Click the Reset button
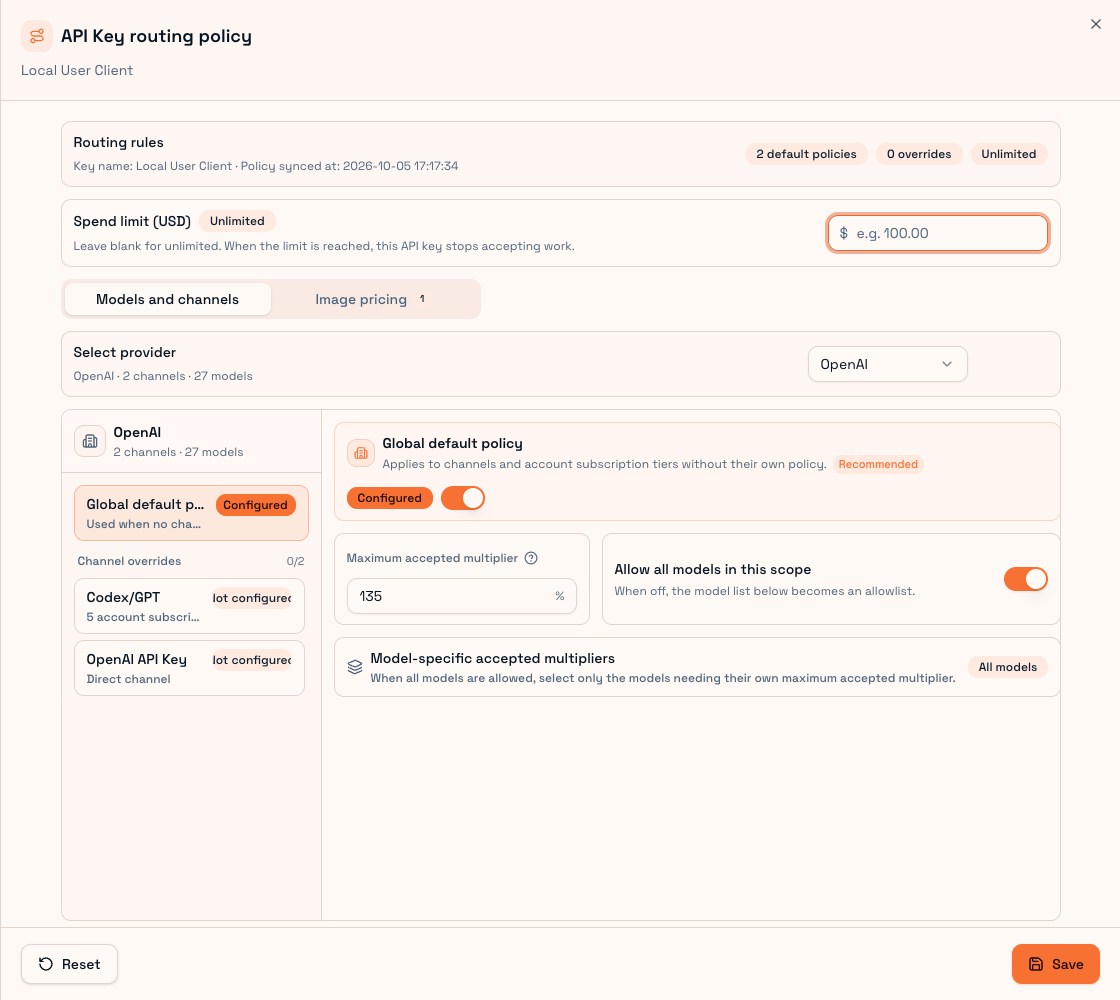This screenshot has height=1000, width=1120. [69, 964]
